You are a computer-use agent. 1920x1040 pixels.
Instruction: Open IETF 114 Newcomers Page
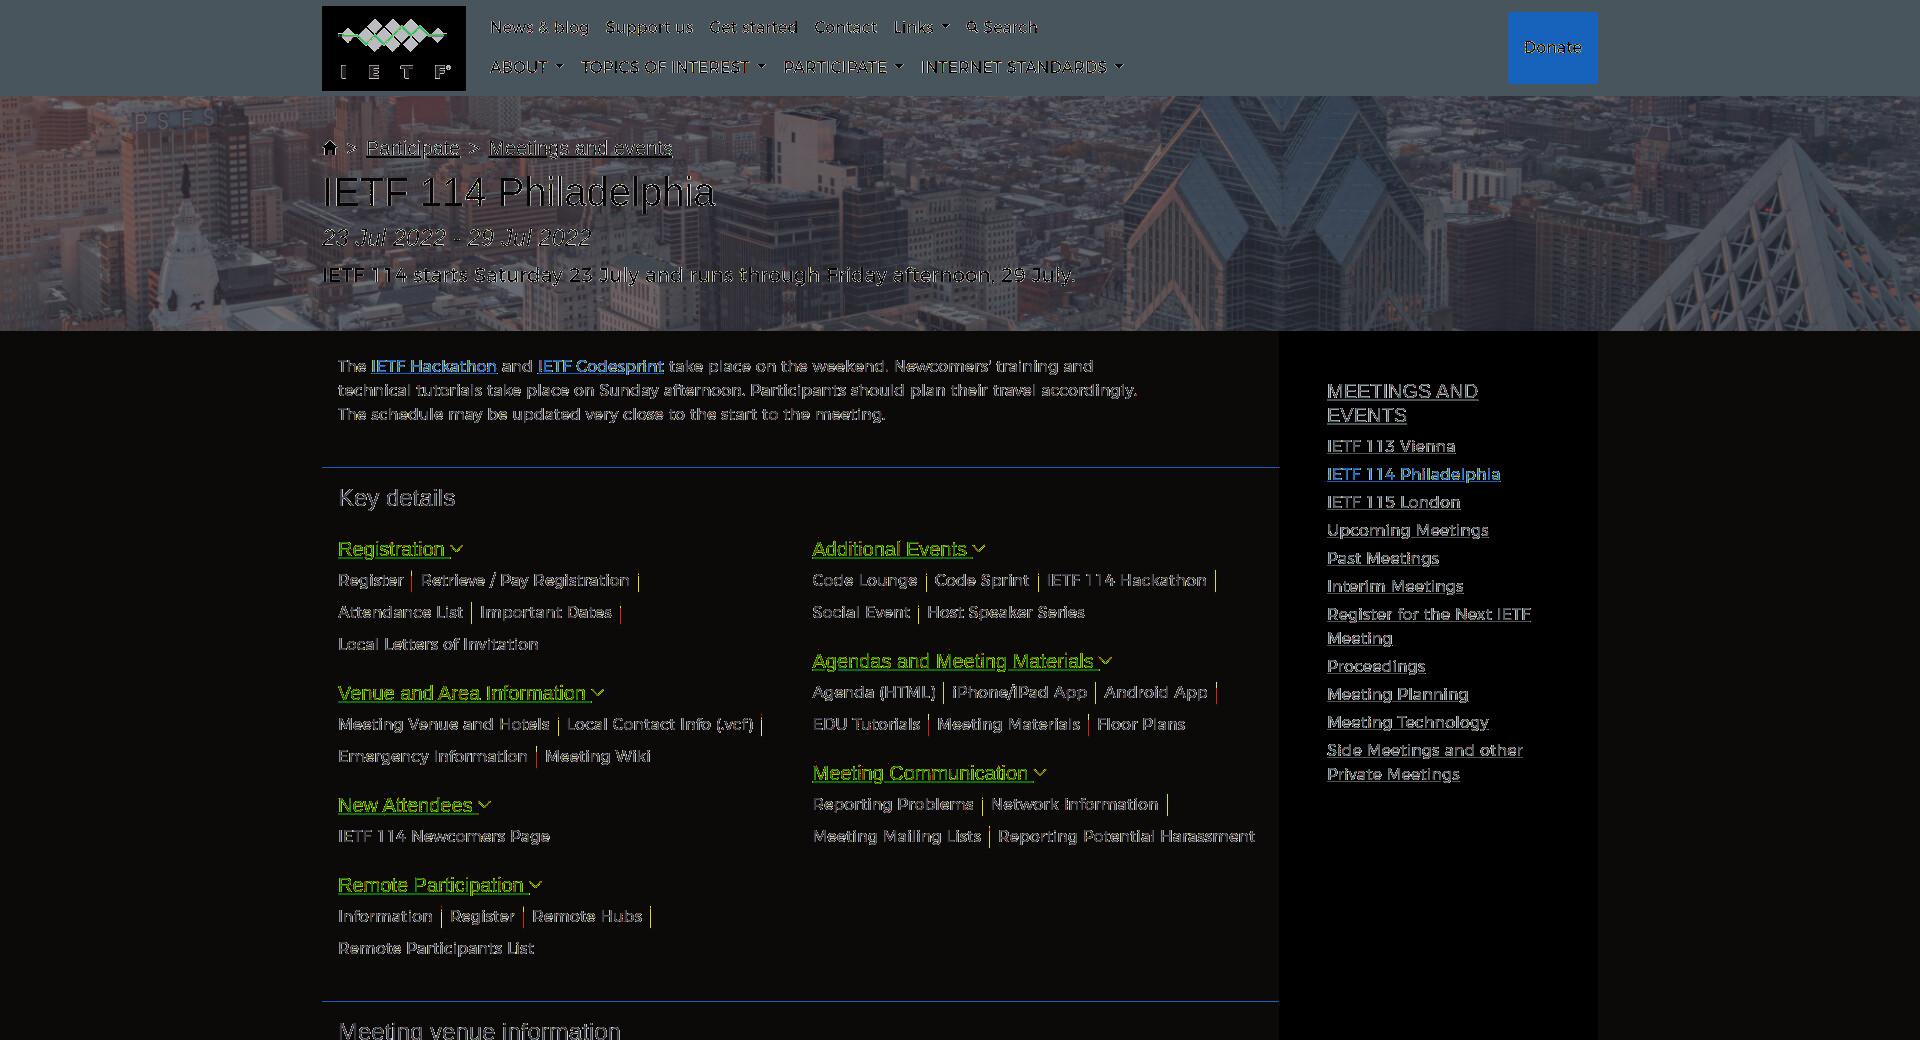(443, 837)
